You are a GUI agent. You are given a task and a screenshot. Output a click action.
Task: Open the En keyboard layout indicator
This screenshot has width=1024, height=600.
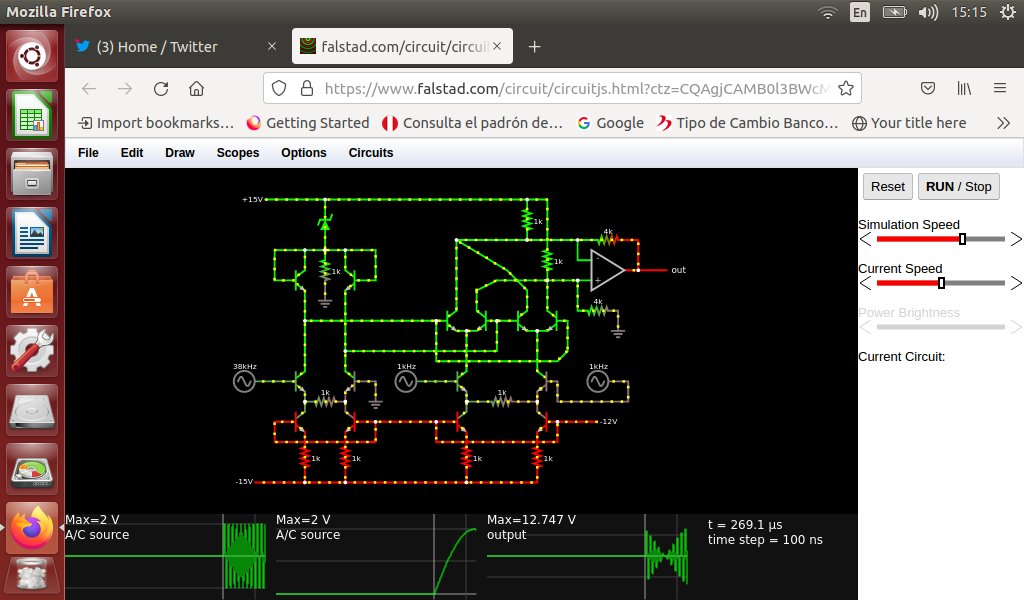click(x=859, y=12)
